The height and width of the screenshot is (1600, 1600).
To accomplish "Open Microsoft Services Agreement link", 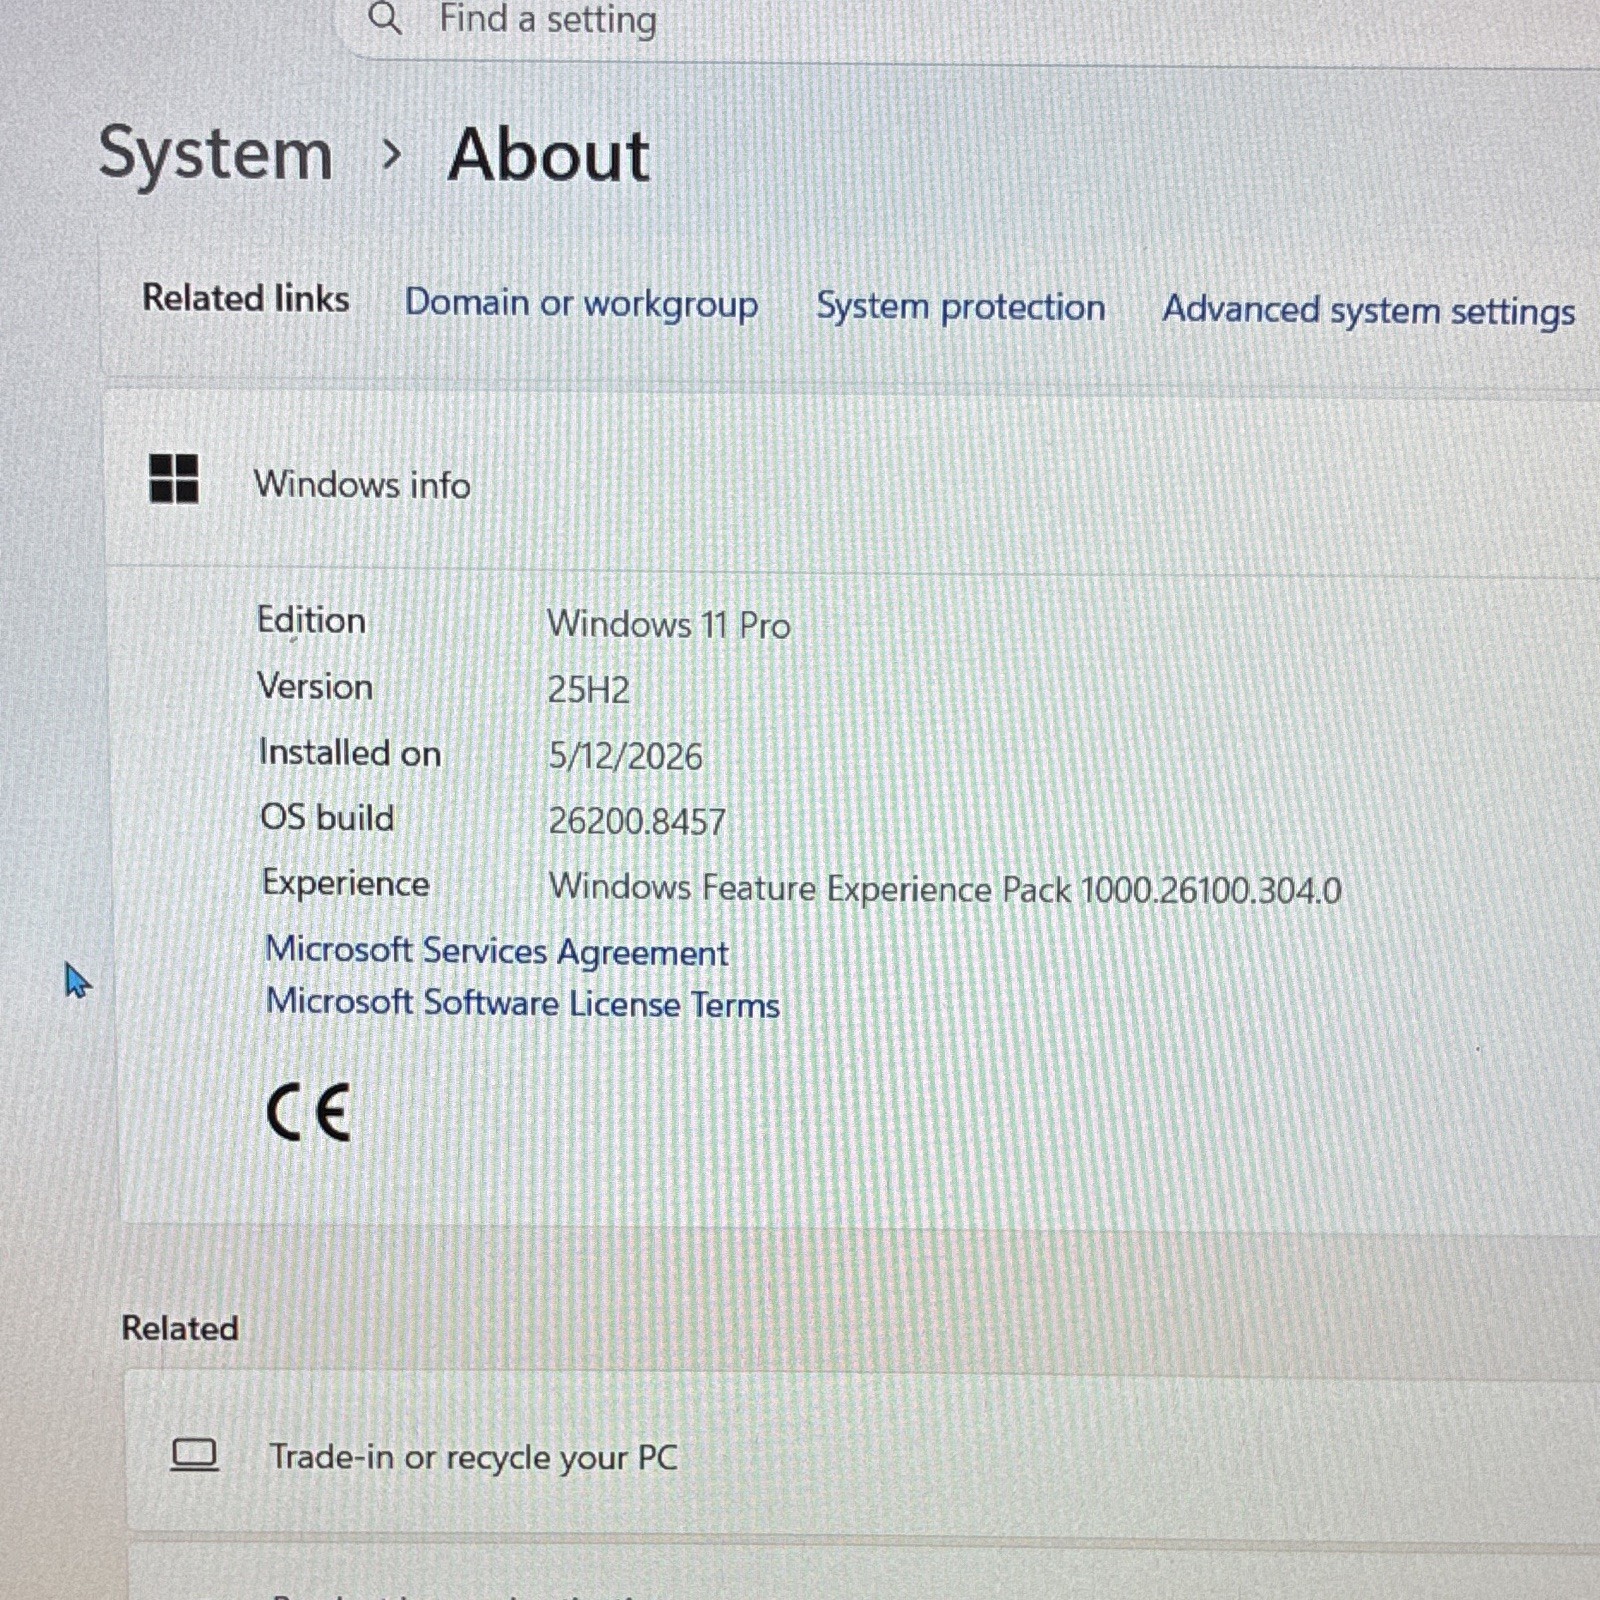I will pos(497,951).
